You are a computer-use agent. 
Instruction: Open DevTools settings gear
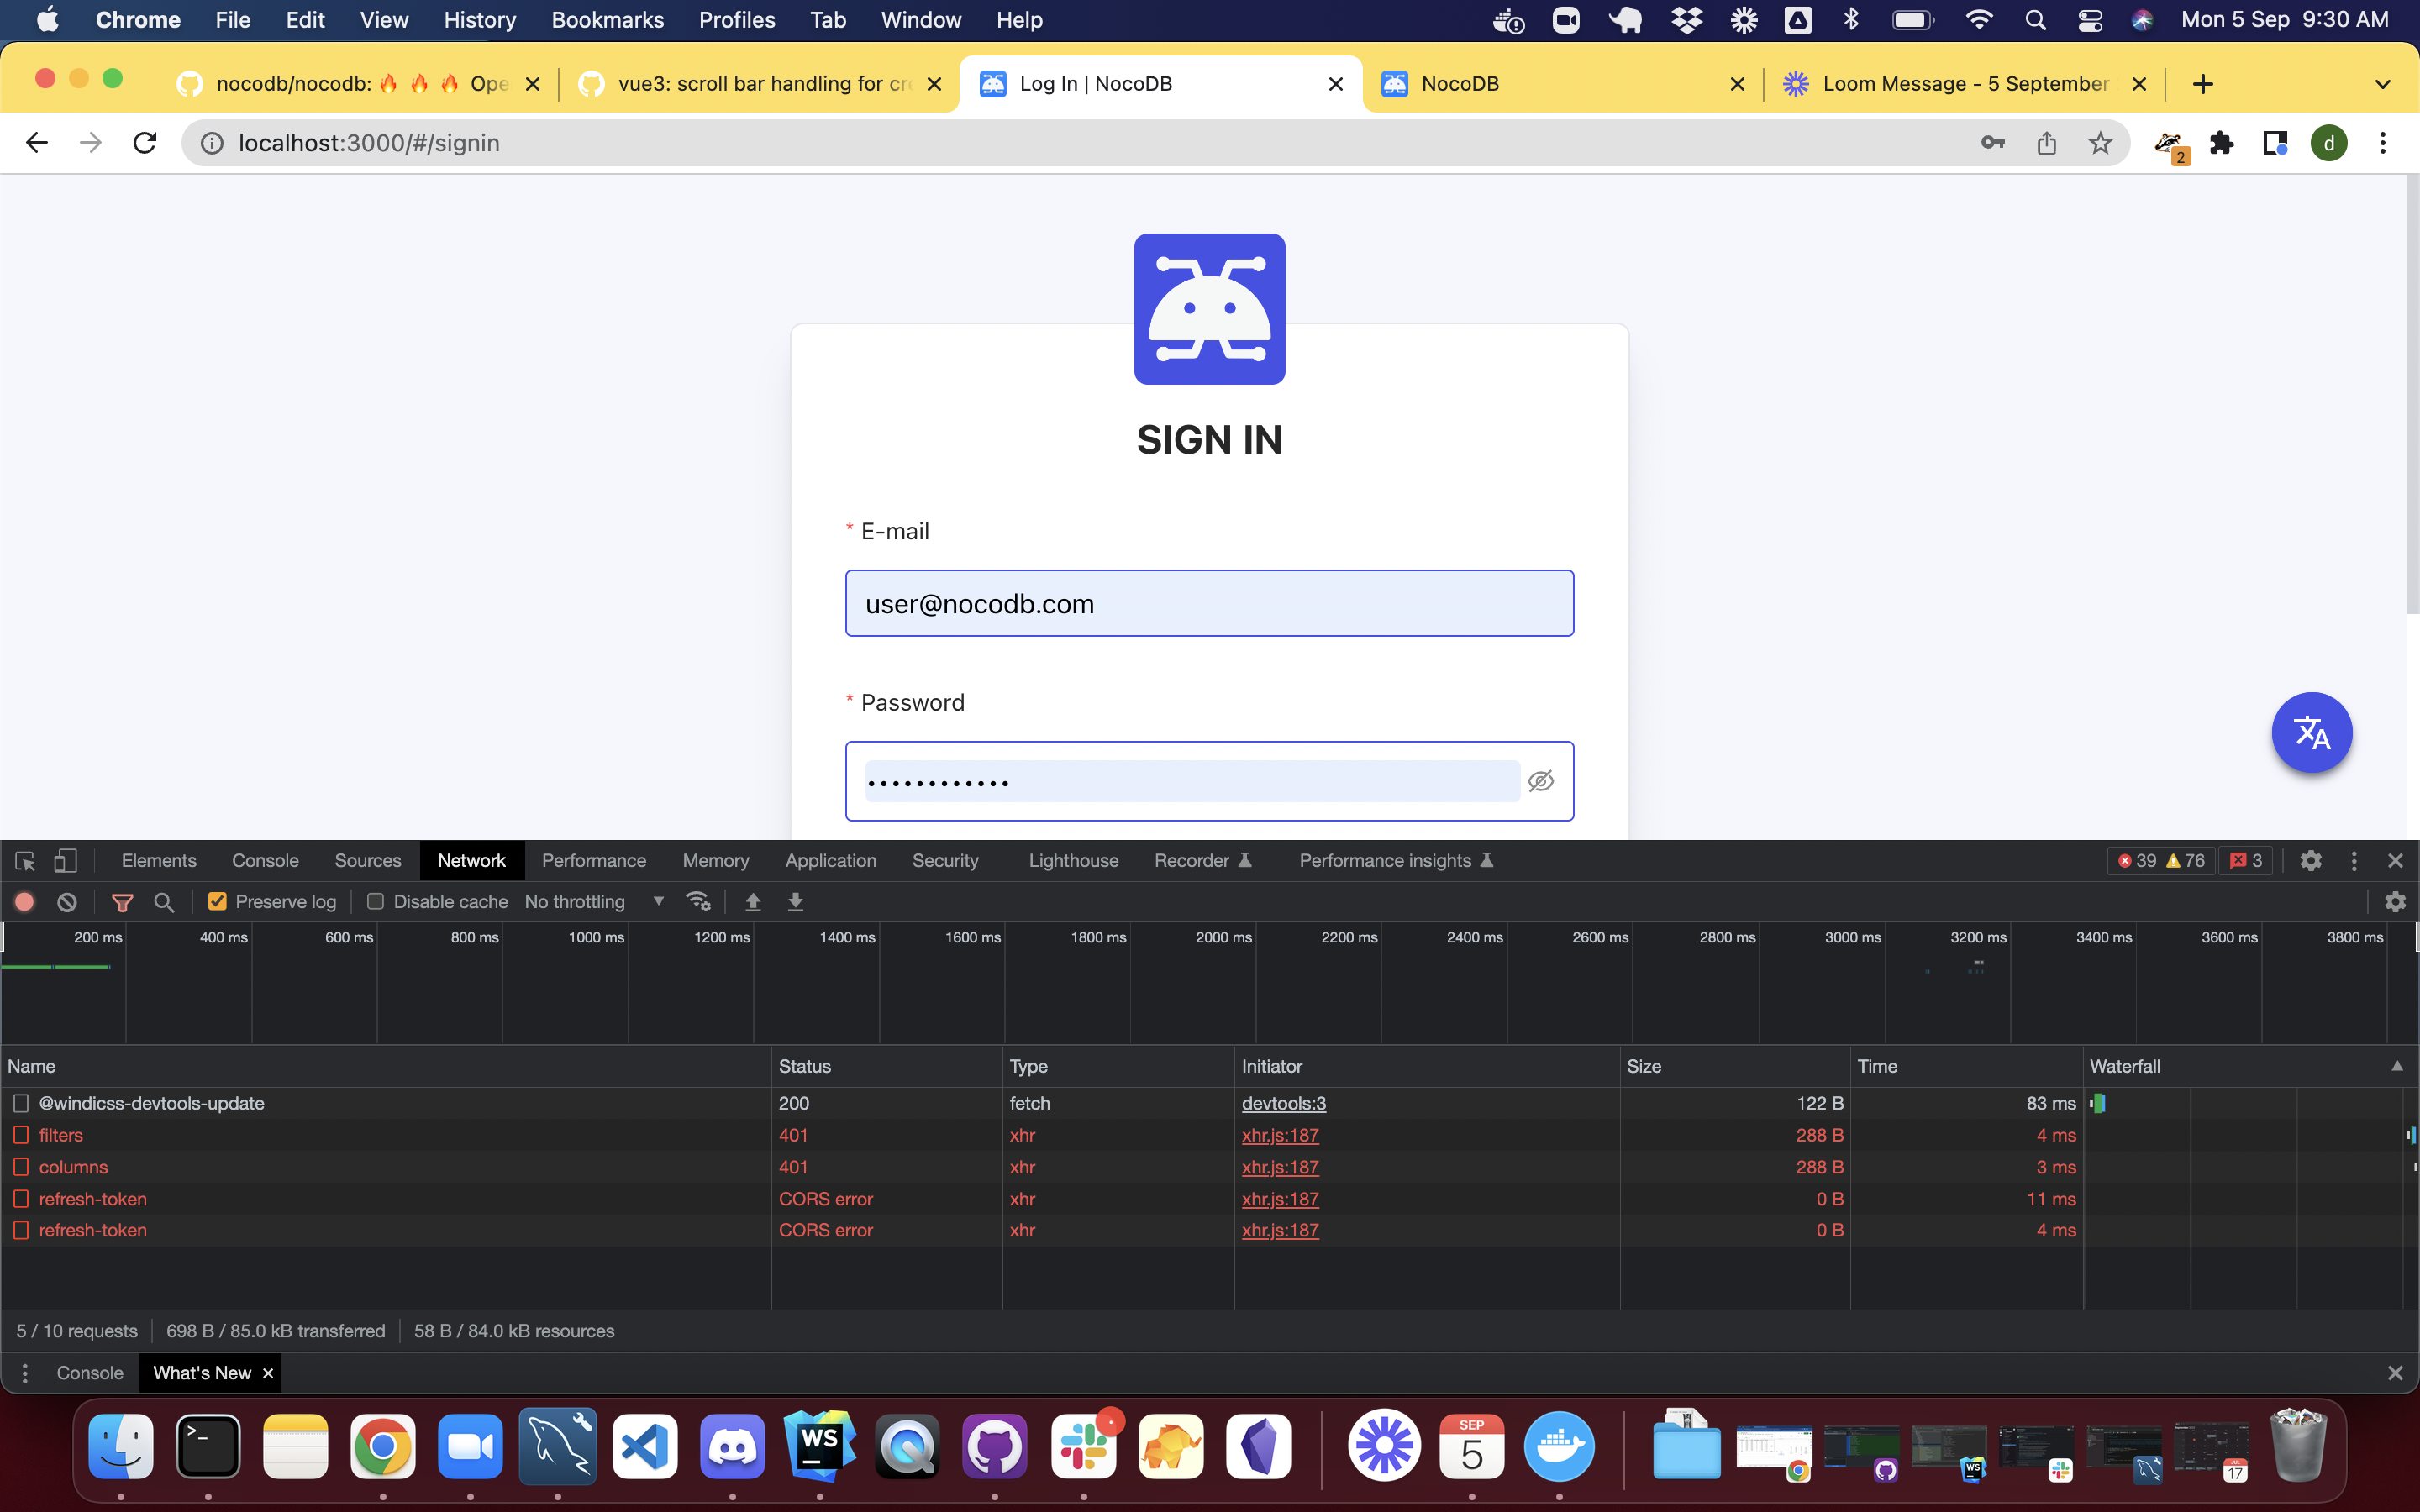2311,860
